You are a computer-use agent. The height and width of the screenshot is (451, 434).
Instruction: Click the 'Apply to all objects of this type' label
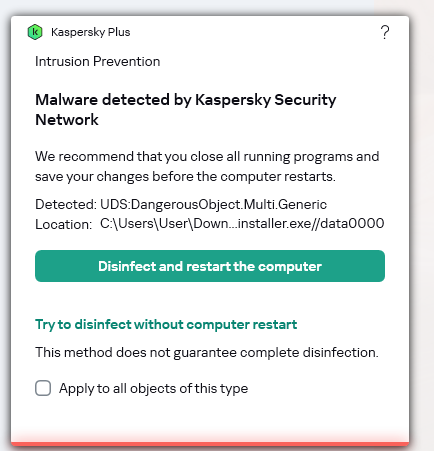(x=153, y=388)
